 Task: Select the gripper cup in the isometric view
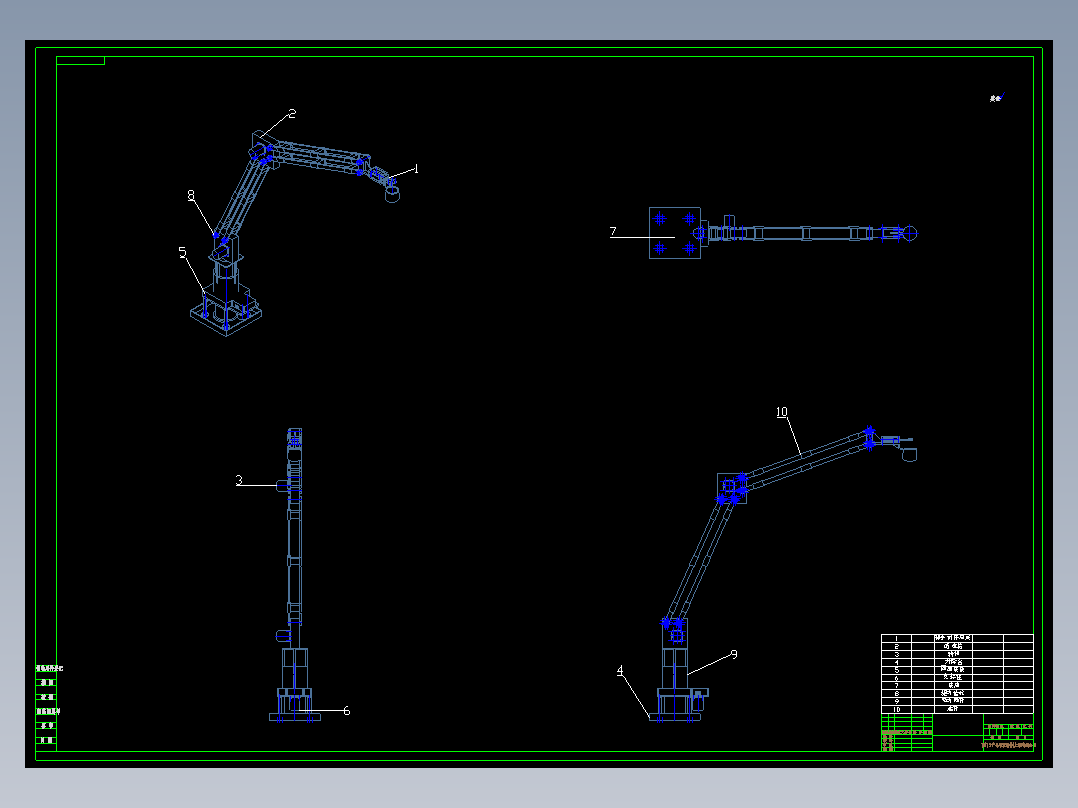click(392, 195)
